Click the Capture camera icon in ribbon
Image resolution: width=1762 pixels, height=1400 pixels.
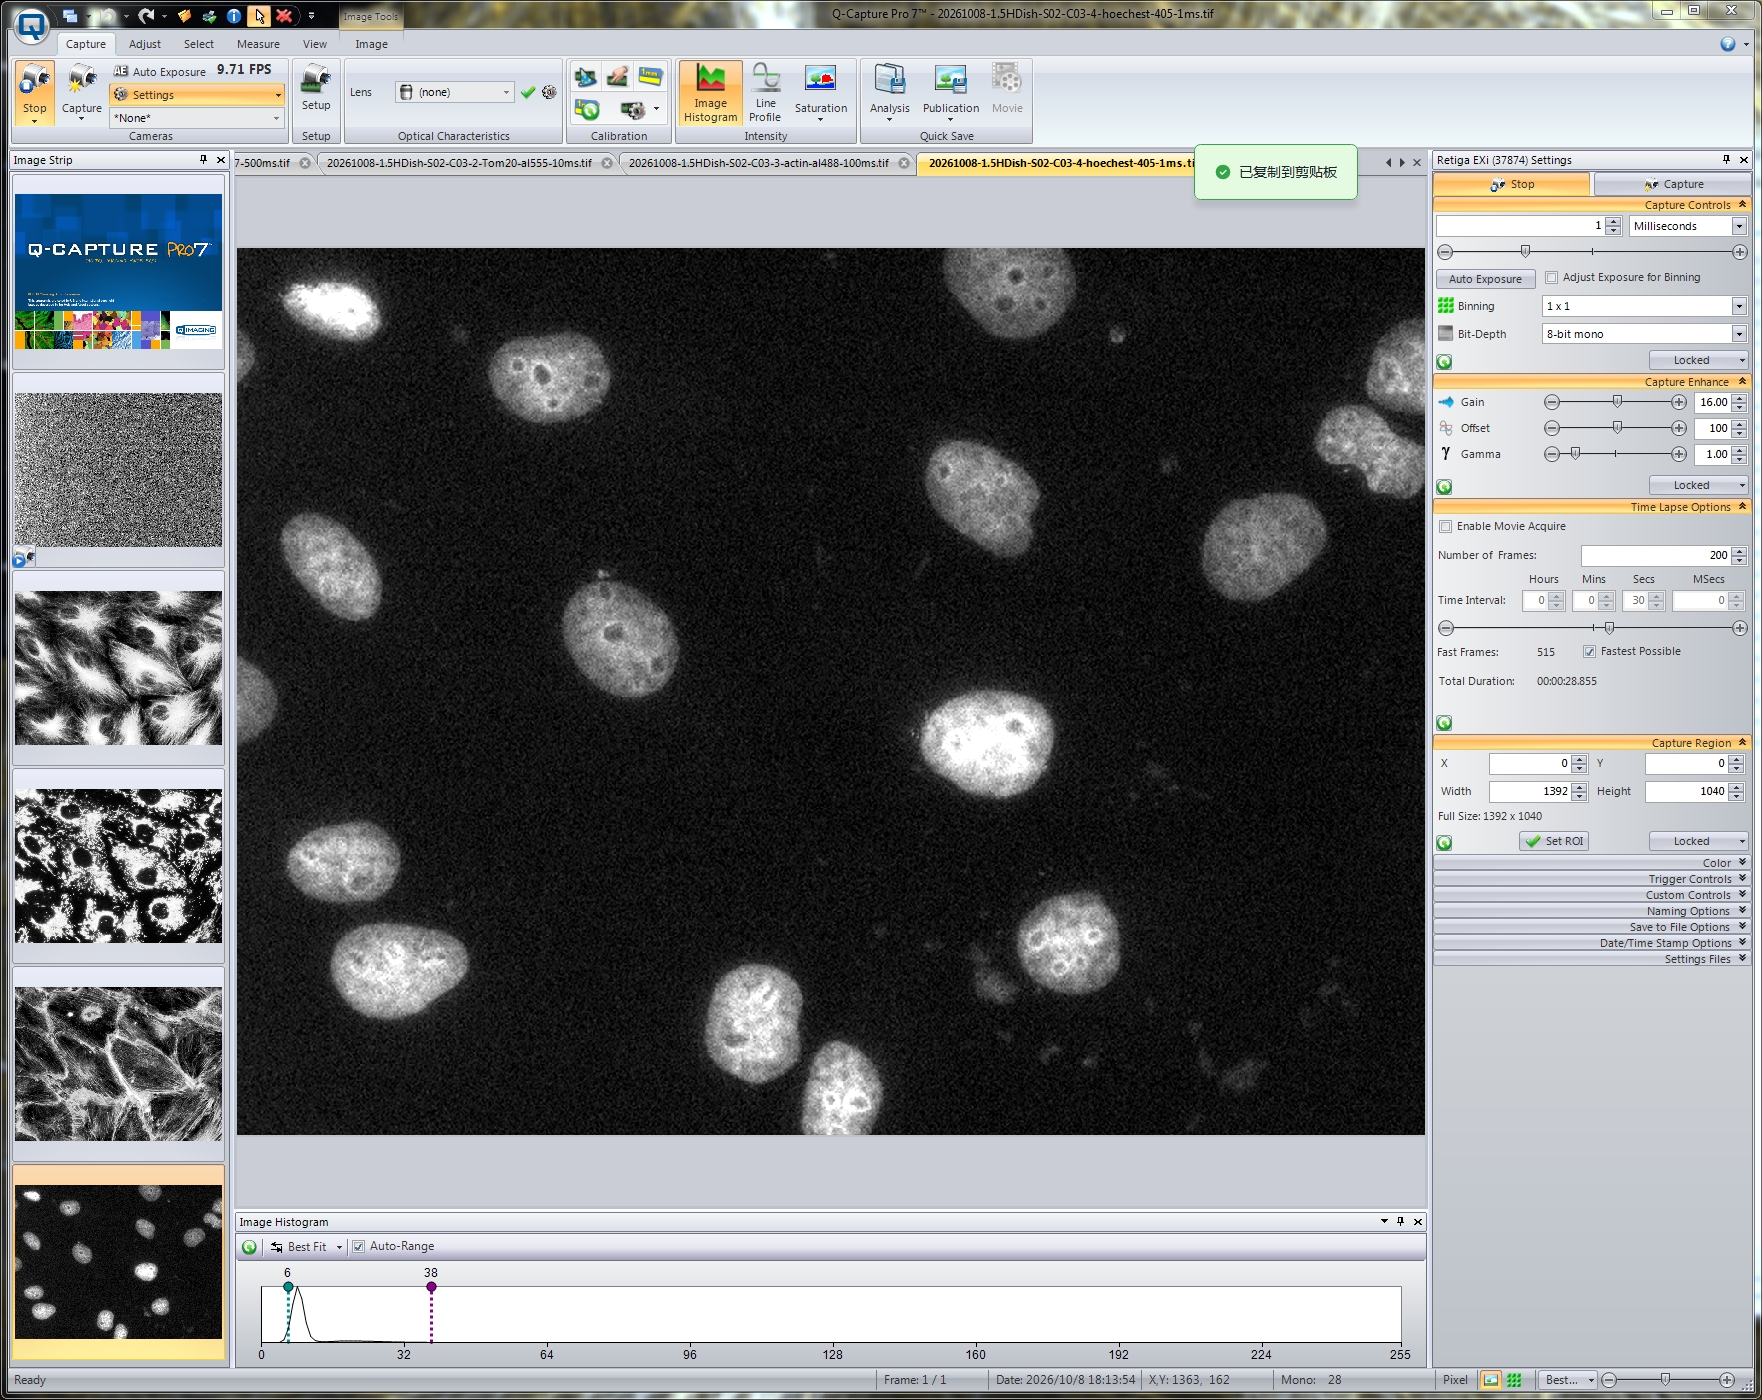(x=82, y=91)
